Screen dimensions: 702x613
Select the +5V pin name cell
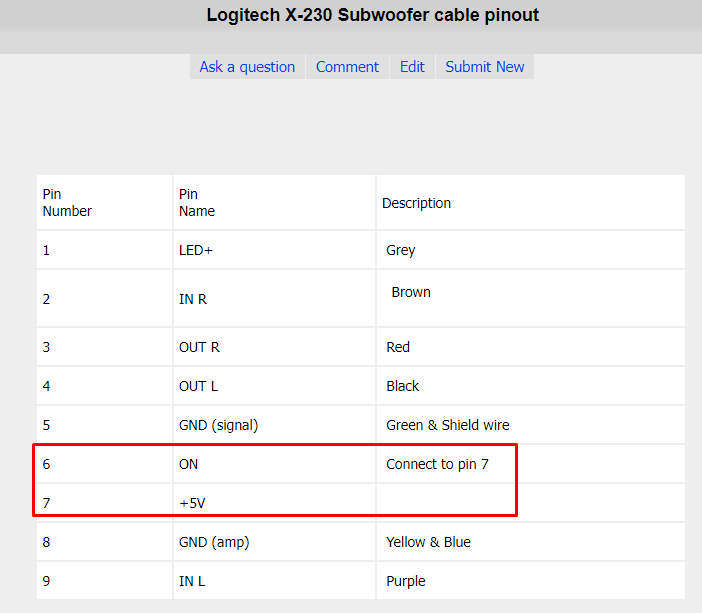pos(274,503)
